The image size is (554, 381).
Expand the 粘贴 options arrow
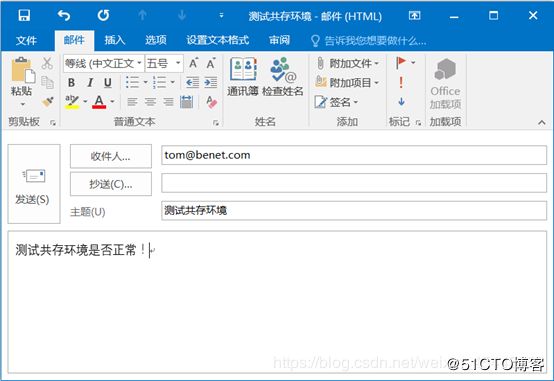click(x=23, y=104)
